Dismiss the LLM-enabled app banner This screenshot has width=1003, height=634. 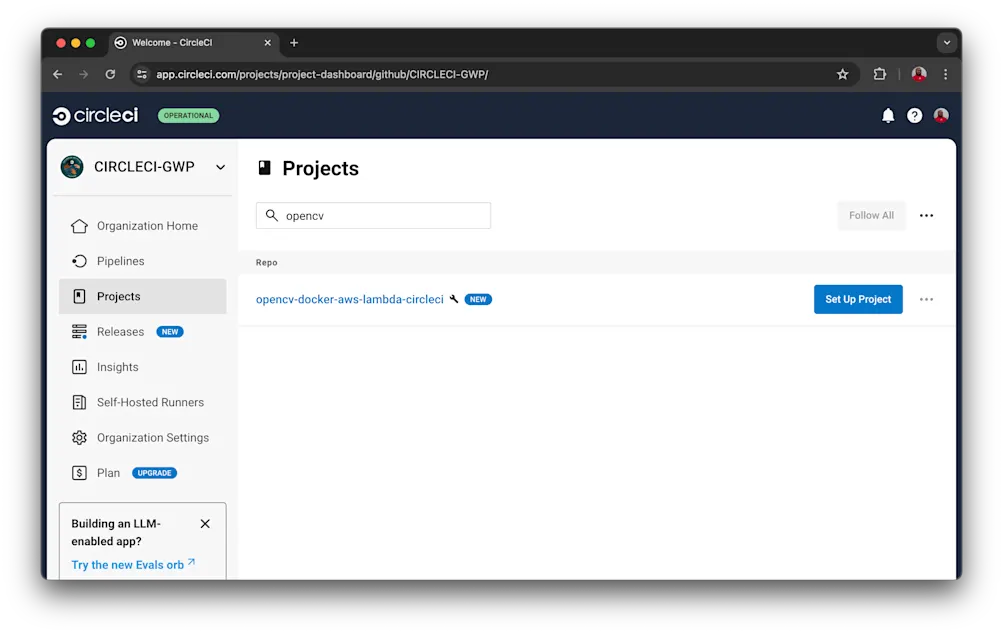click(204, 523)
